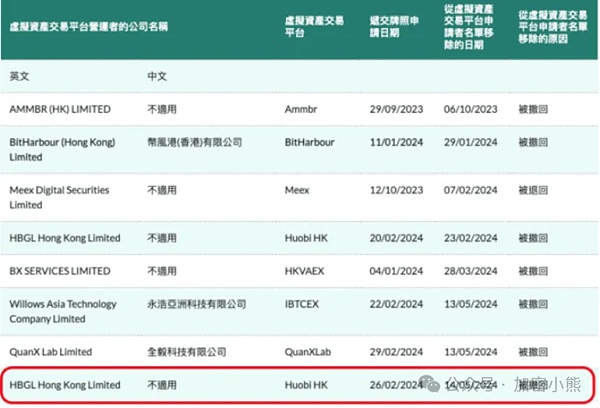Click 13/05/2024 in the QuanXLab row
This screenshot has height=408, width=600.
[471, 352]
